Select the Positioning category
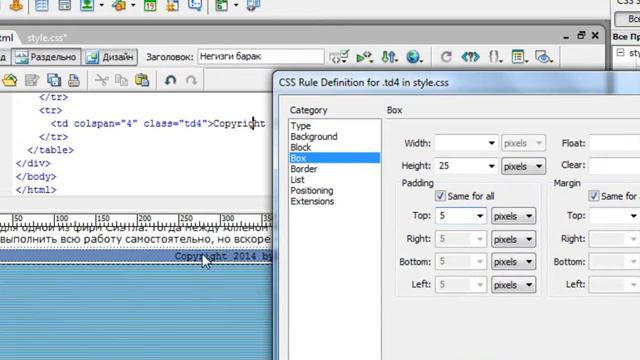Screen dimensions: 640x360 click(x=312, y=191)
